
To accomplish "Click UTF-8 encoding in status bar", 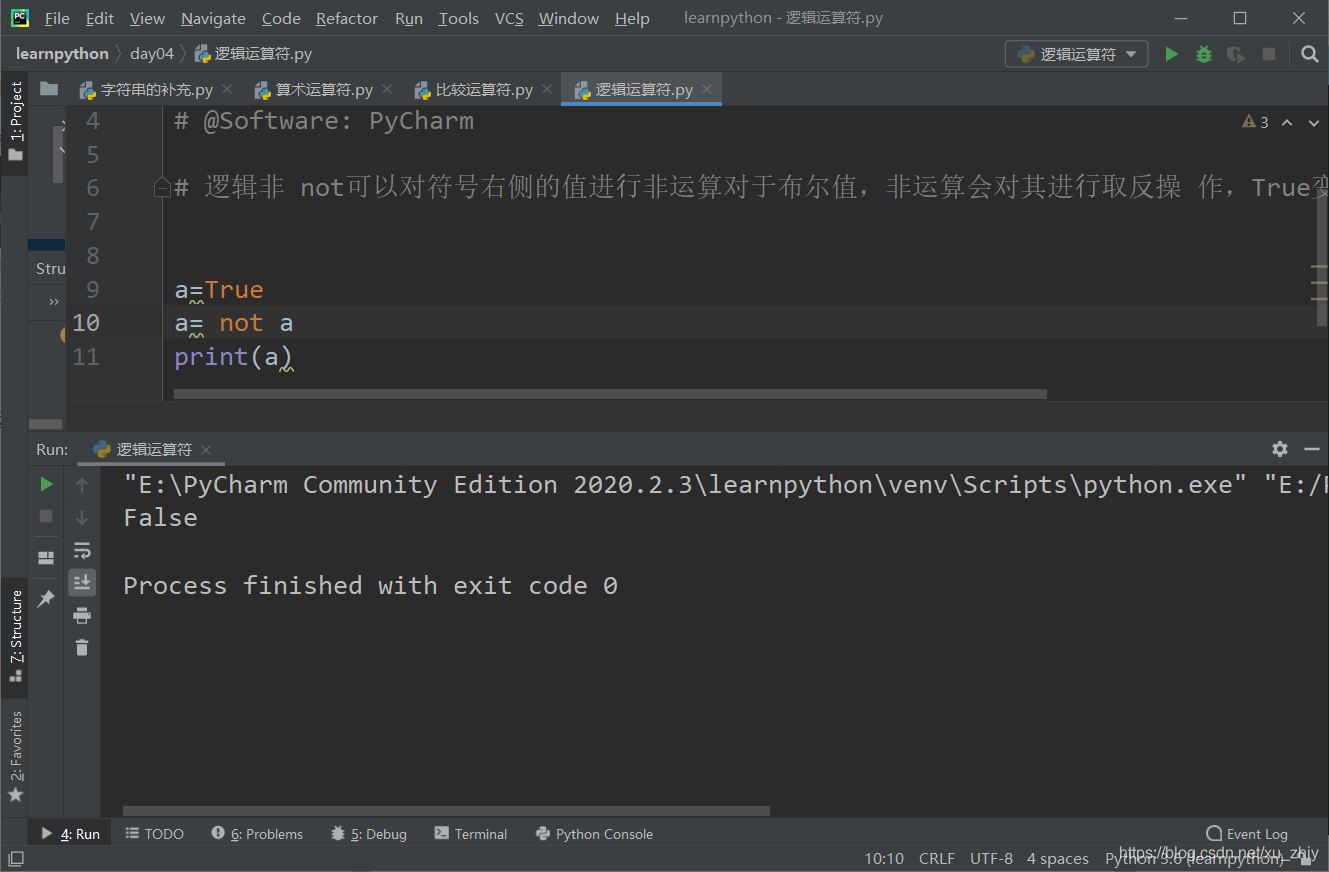I will [991, 858].
